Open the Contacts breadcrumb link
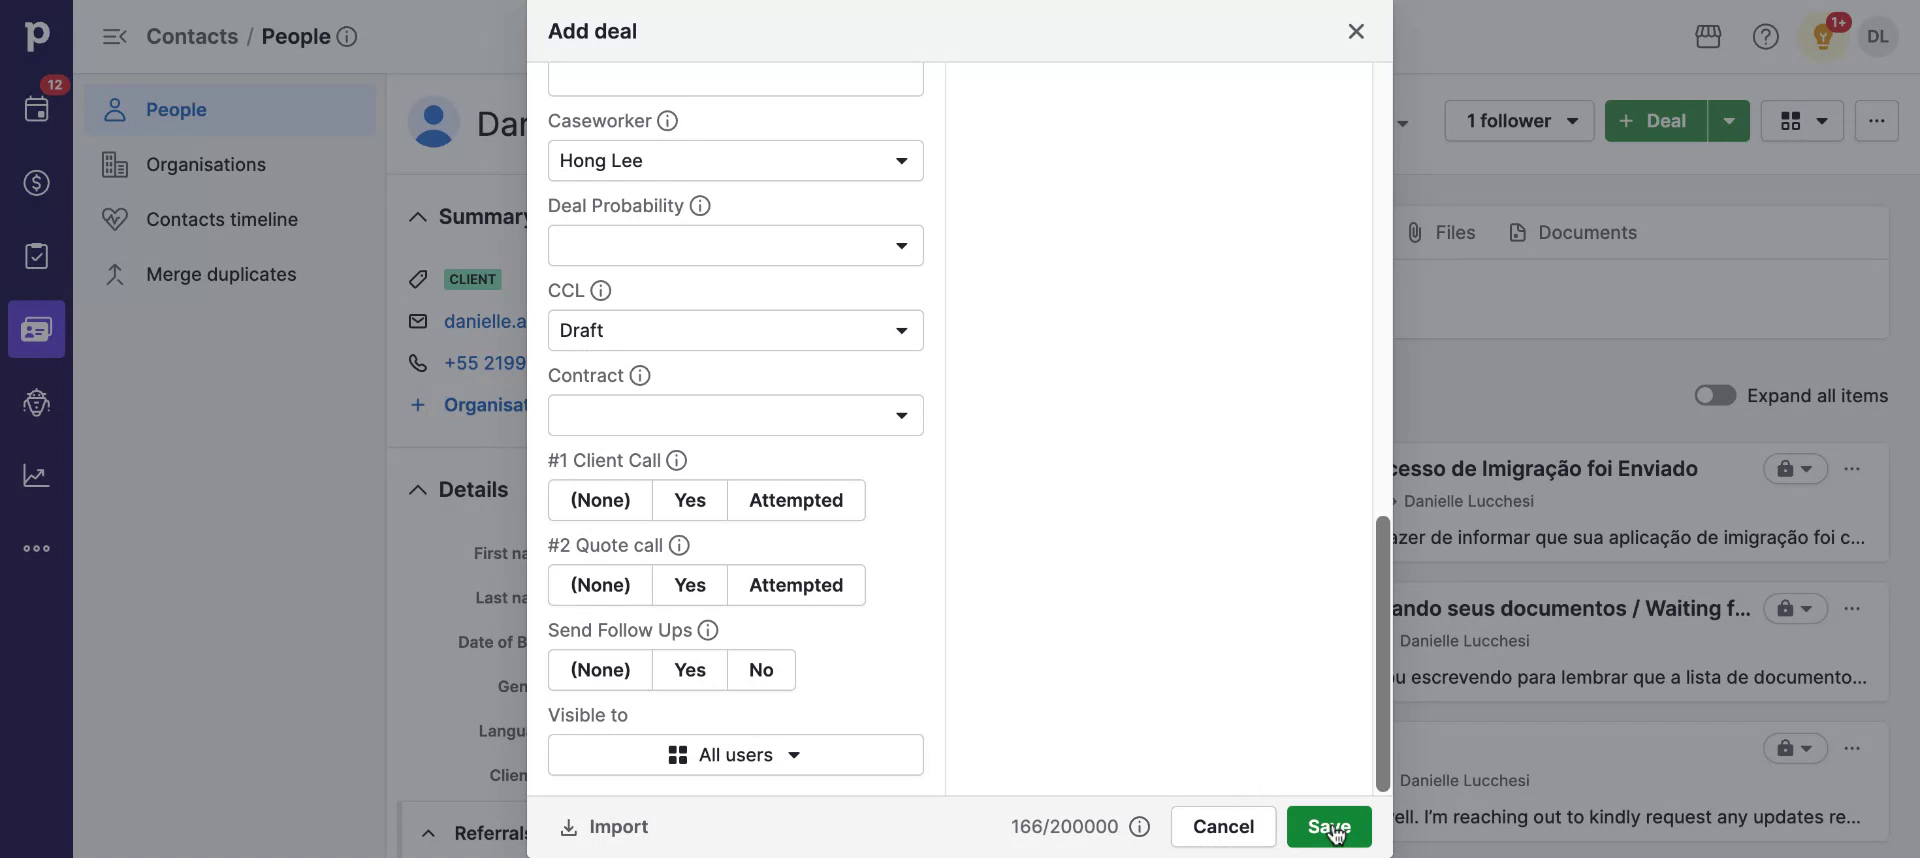Screen dimensions: 1920x858 coord(192,37)
